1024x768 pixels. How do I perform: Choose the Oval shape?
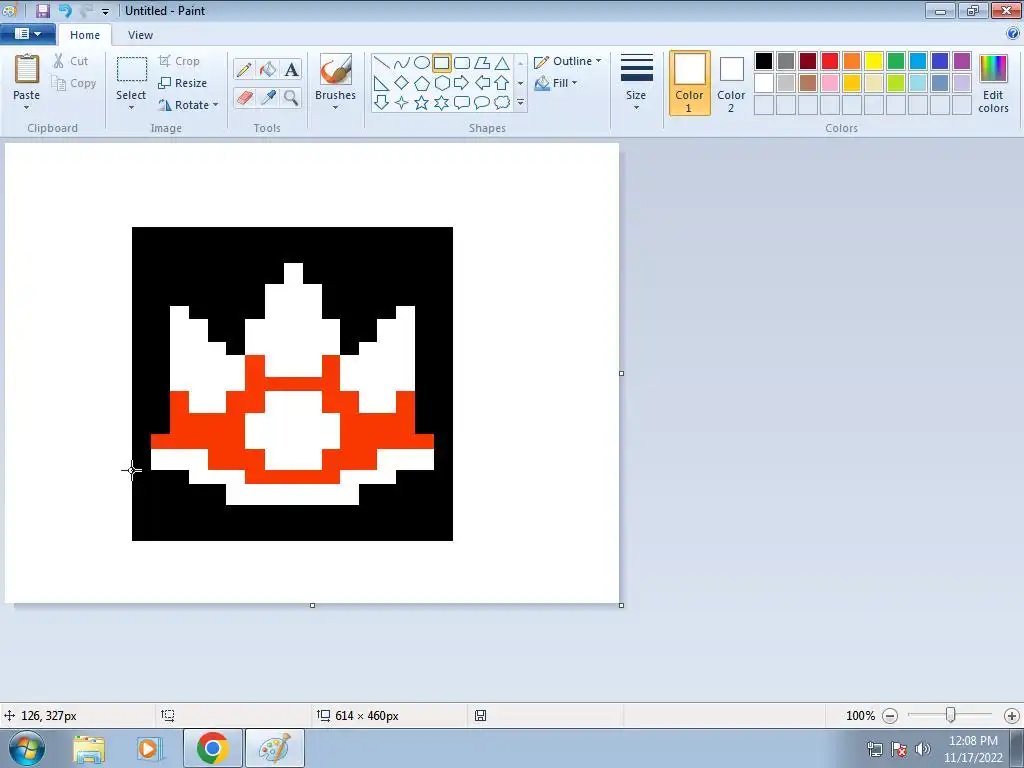coord(422,63)
